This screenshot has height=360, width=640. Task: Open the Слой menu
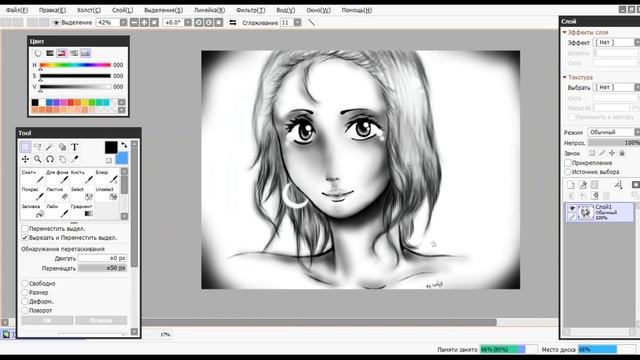[x=122, y=10]
